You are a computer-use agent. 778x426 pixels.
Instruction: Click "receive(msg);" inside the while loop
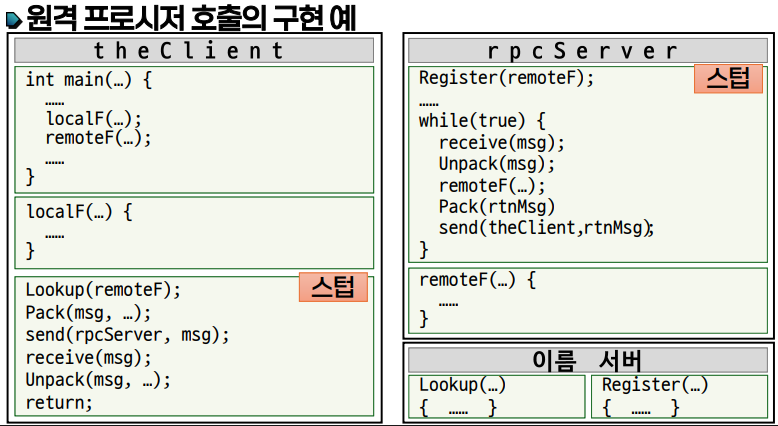click(x=502, y=143)
